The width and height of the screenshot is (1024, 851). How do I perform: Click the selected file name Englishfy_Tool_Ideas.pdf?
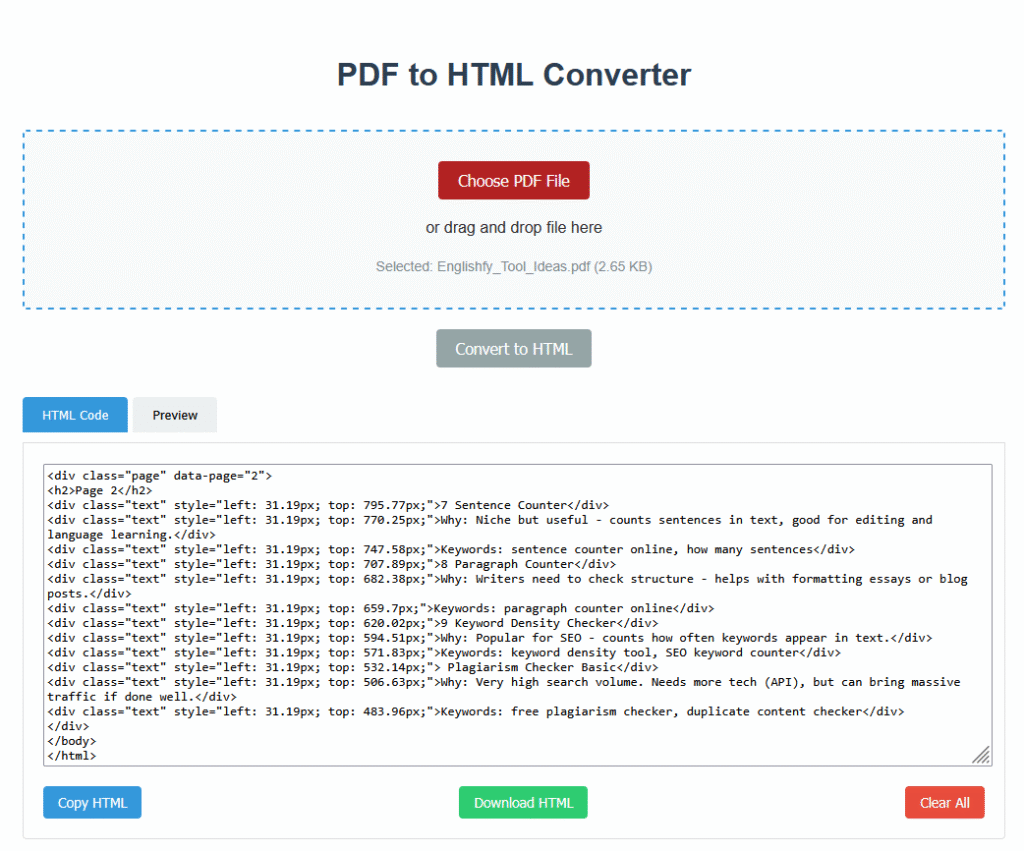coord(513,267)
